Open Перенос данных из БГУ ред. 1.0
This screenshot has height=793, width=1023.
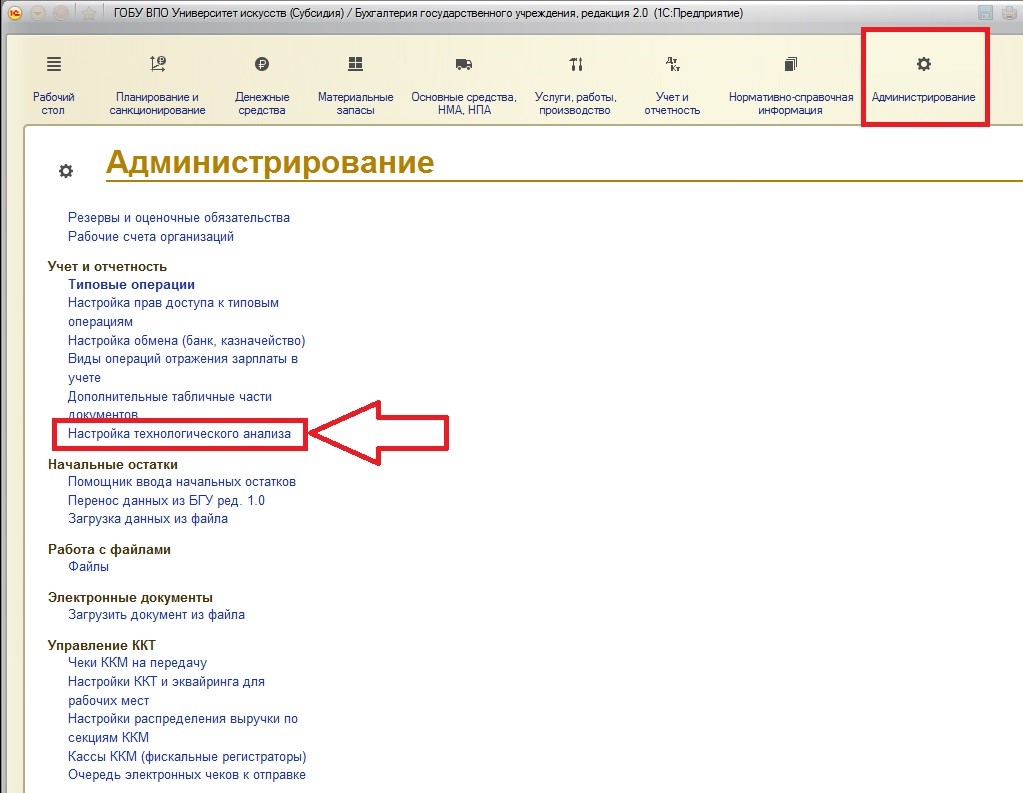[166, 500]
